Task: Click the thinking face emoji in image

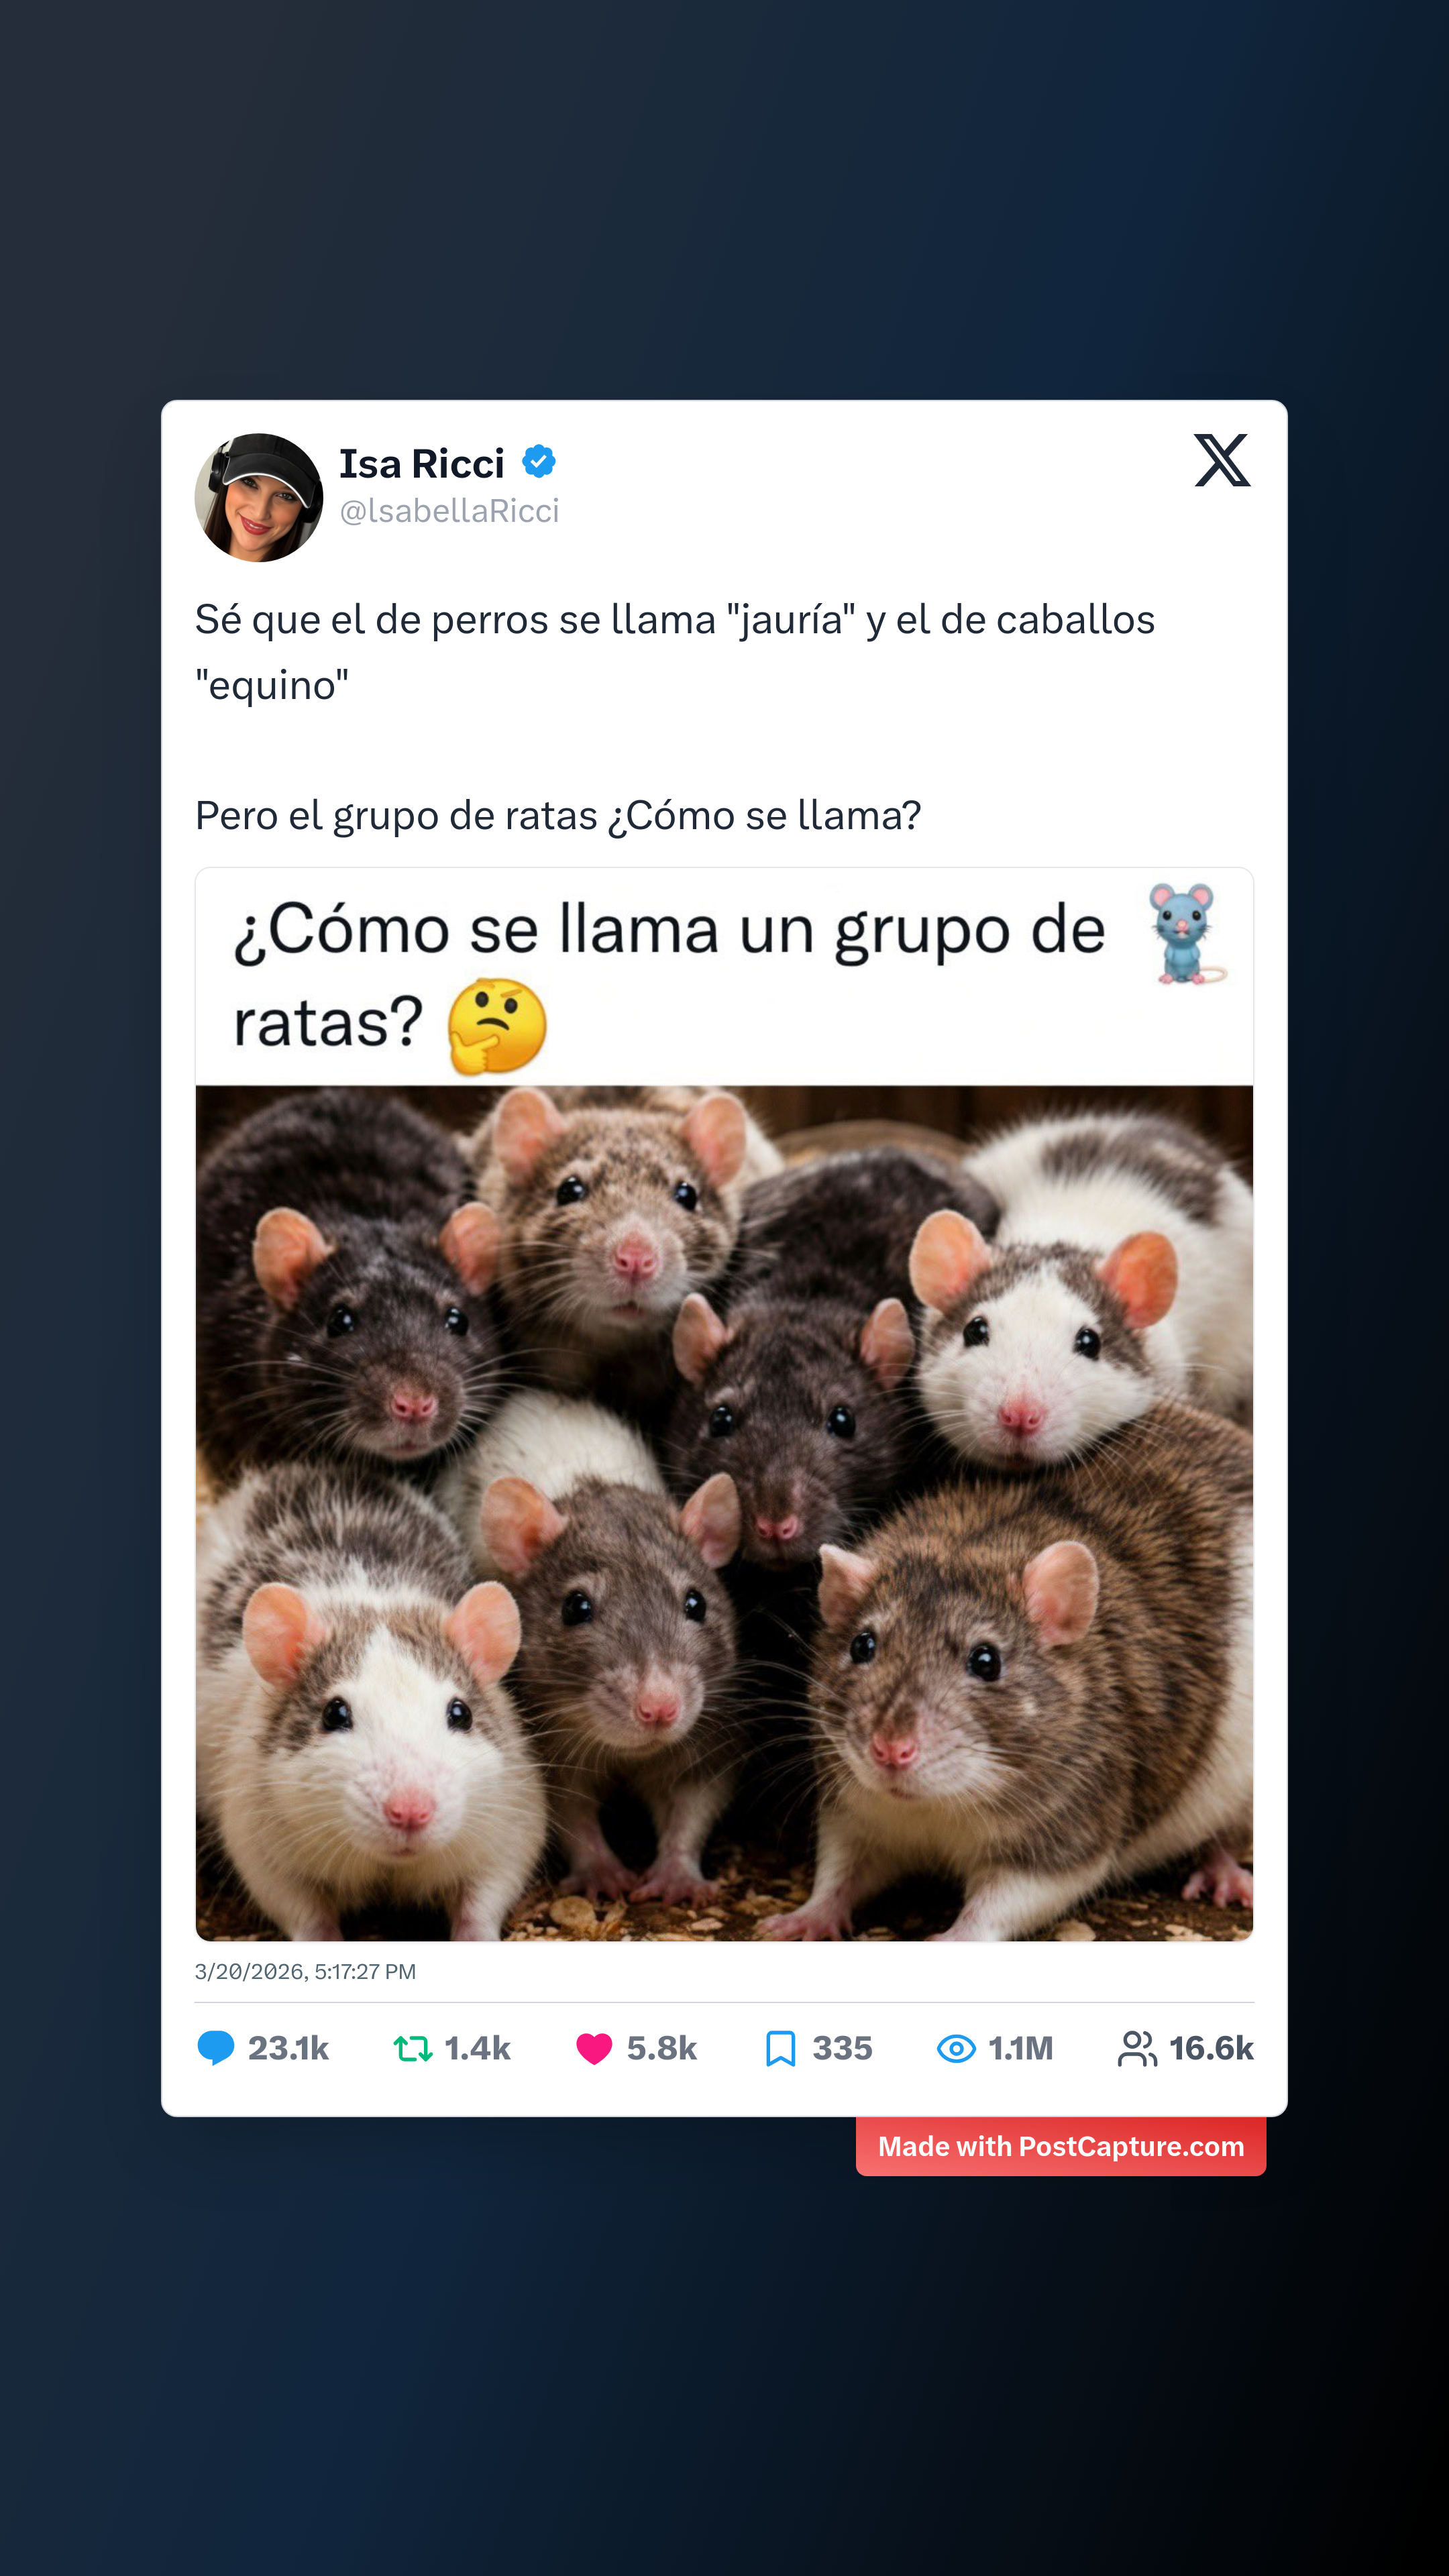Action: coord(497,1026)
